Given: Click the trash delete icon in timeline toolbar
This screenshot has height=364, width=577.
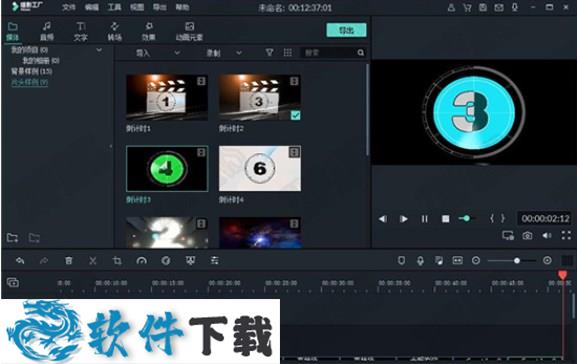Looking at the screenshot, I should coord(68,261).
